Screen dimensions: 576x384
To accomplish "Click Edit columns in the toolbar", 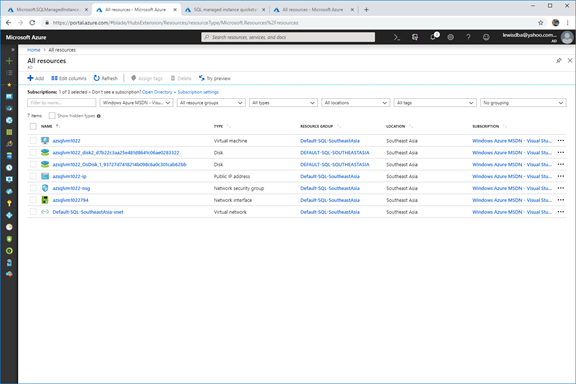I will pyautogui.click(x=69, y=78).
